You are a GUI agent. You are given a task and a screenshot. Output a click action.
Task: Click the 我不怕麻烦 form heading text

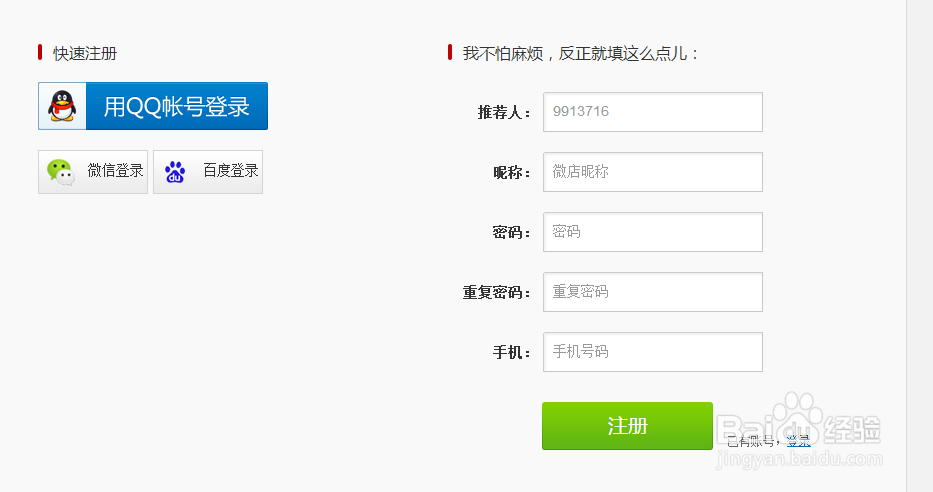coord(581,53)
